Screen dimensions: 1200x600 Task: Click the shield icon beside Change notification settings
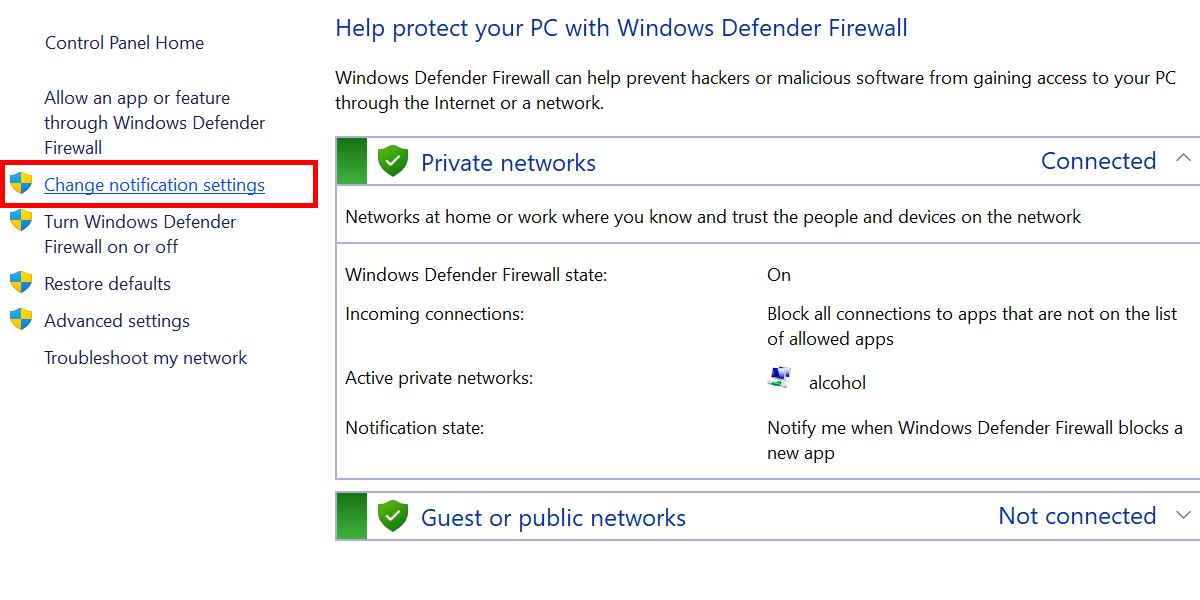[x=22, y=183]
